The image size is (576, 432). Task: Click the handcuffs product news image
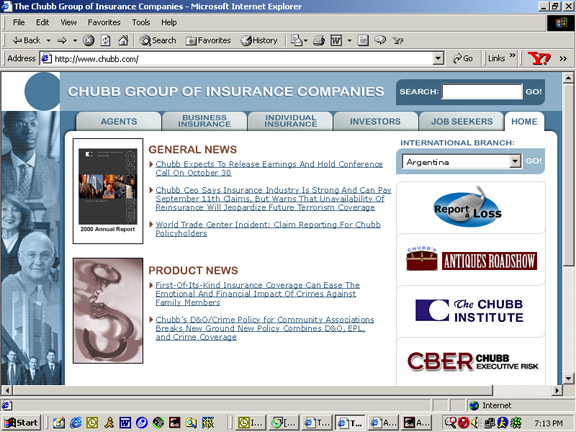coord(108,311)
